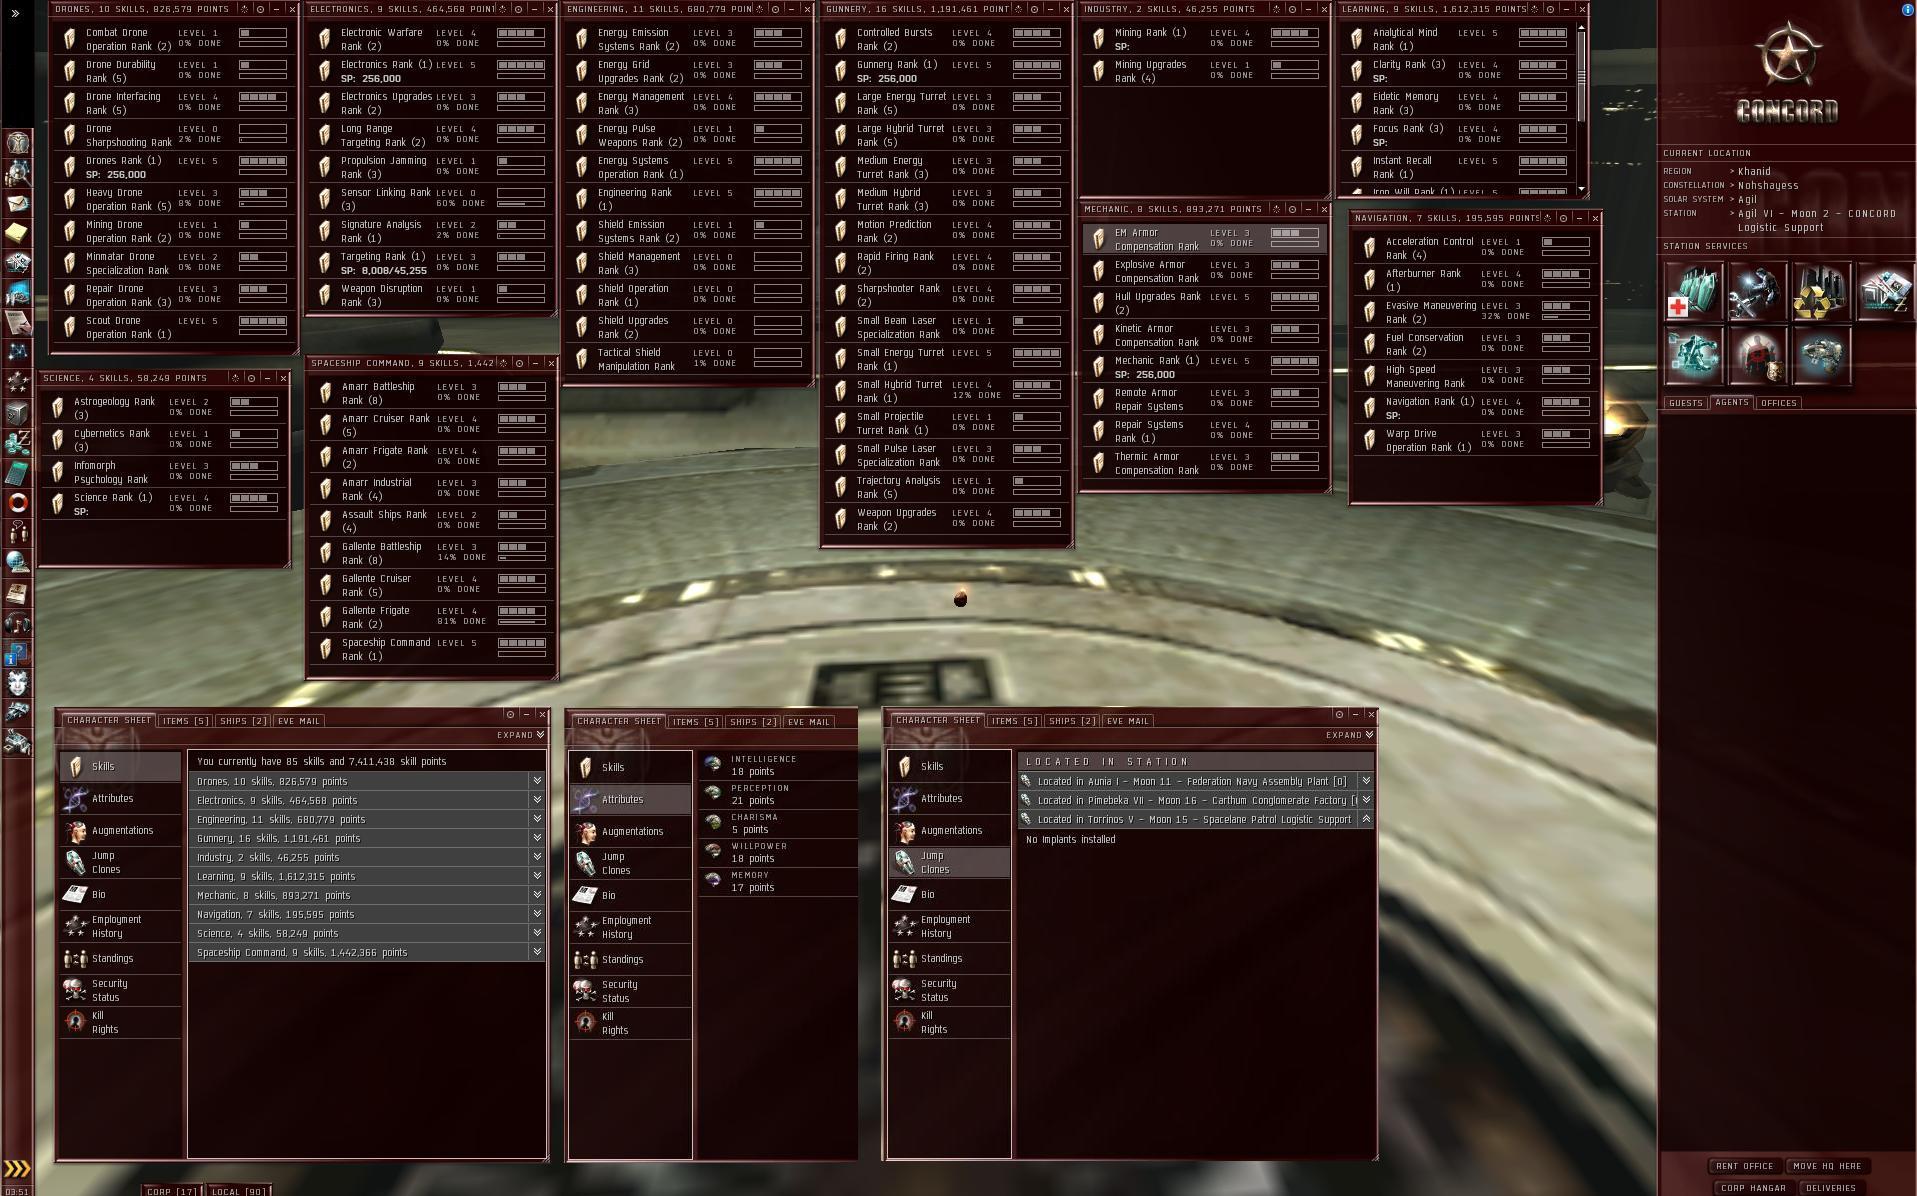Open Eve Mail tab in jump clones window

1127,721
